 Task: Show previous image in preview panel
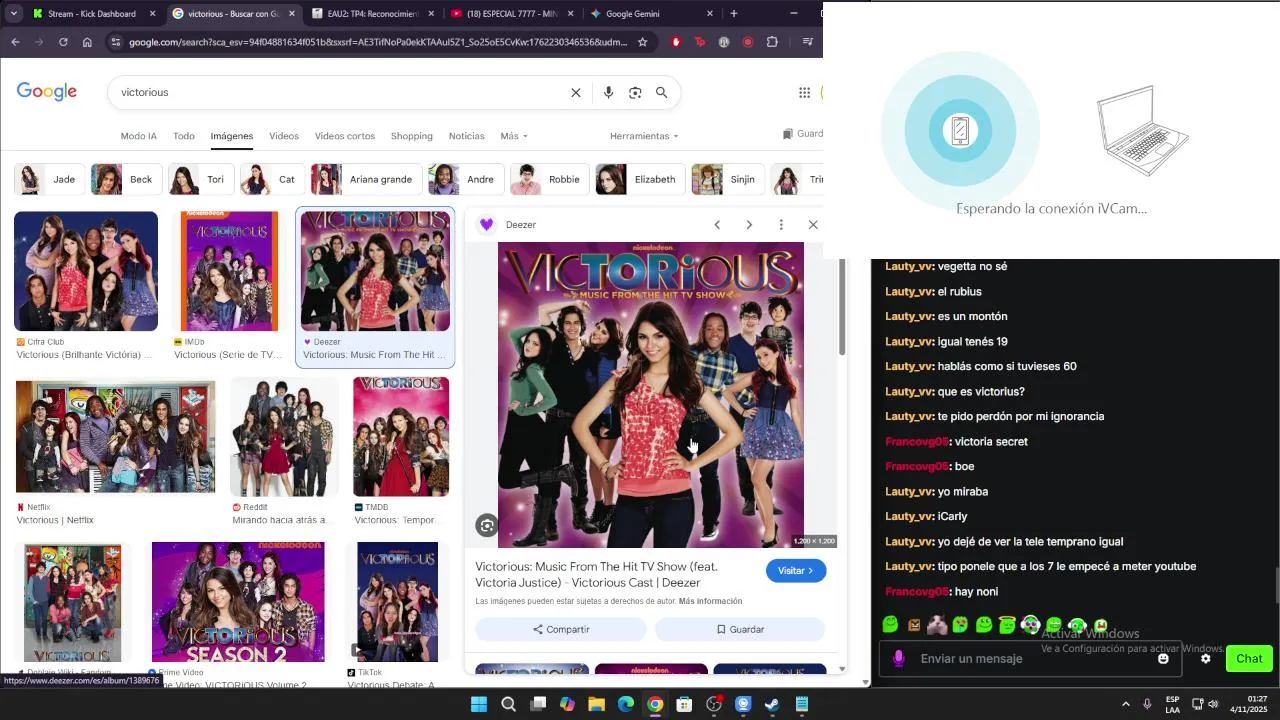click(717, 225)
